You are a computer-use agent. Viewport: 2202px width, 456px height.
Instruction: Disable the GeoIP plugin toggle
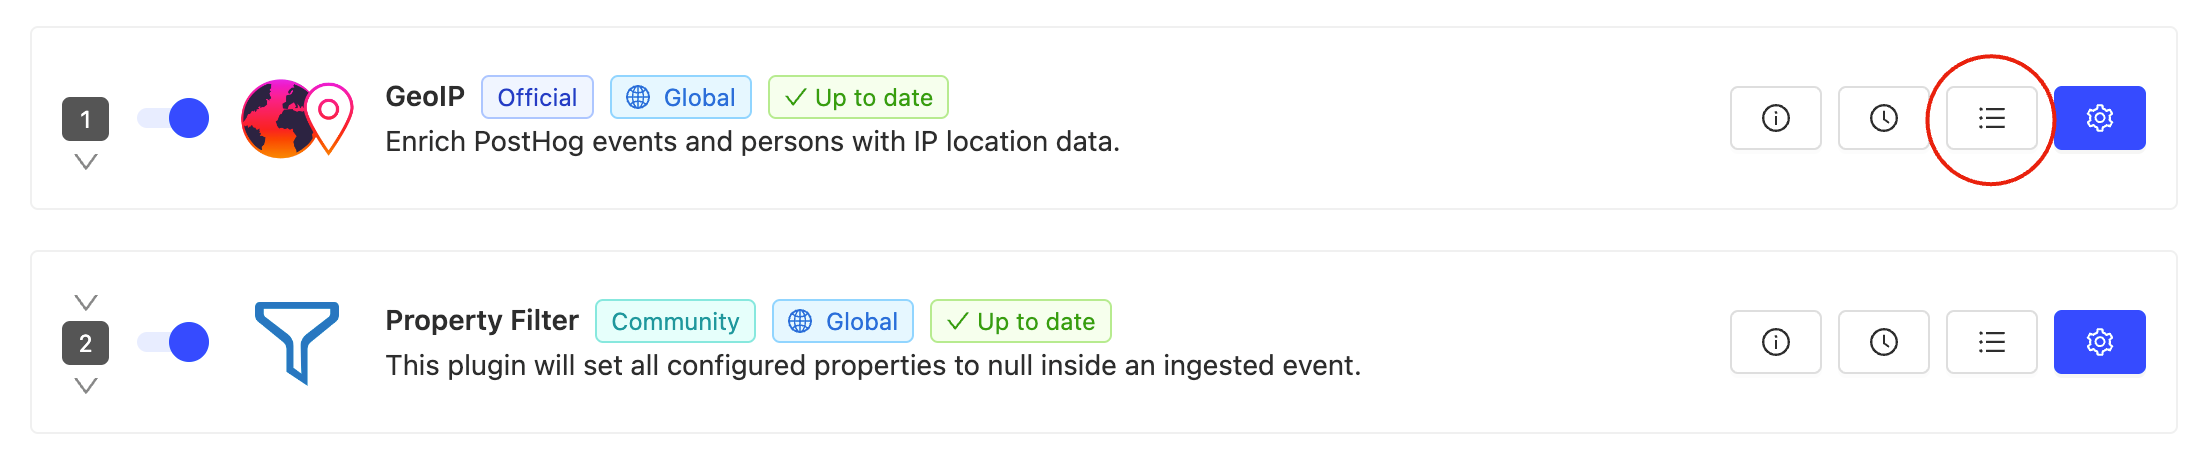point(173,118)
